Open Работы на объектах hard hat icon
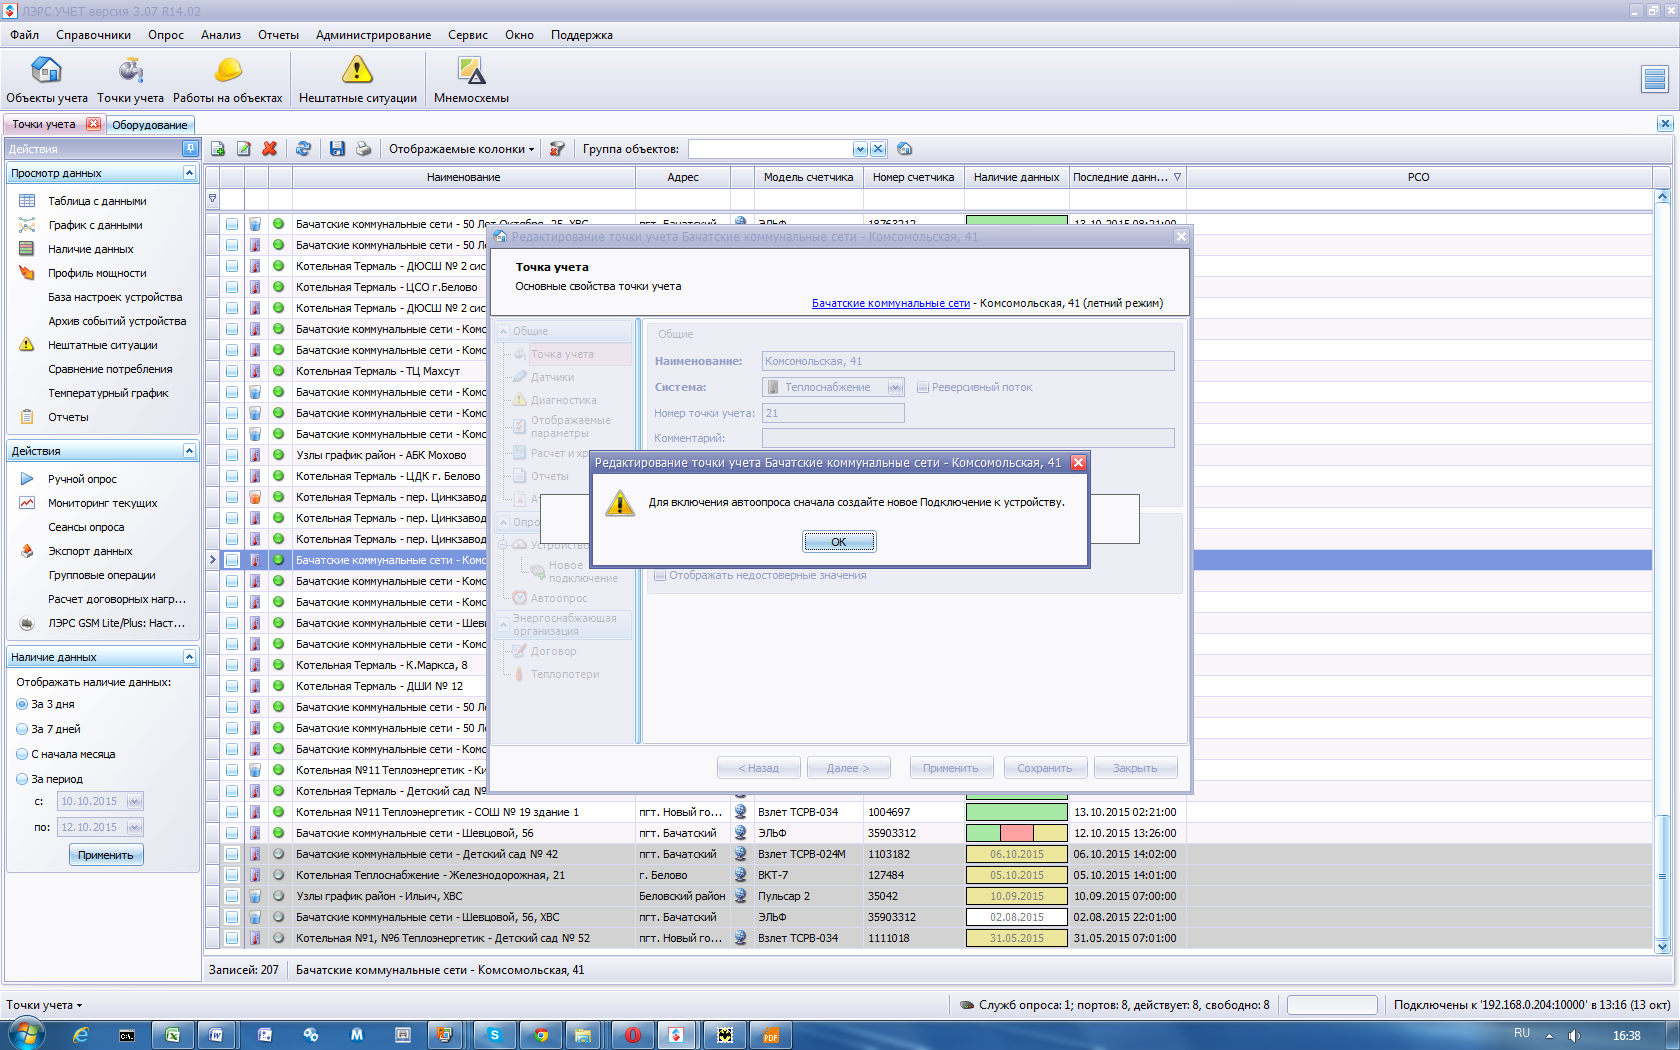Screen dimensions: 1680x1050 pos(227,80)
